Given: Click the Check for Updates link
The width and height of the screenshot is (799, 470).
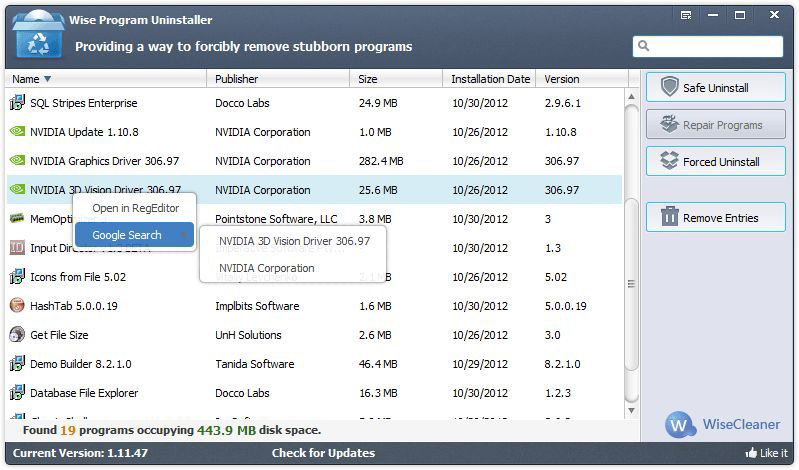Looking at the screenshot, I should click(x=323, y=453).
